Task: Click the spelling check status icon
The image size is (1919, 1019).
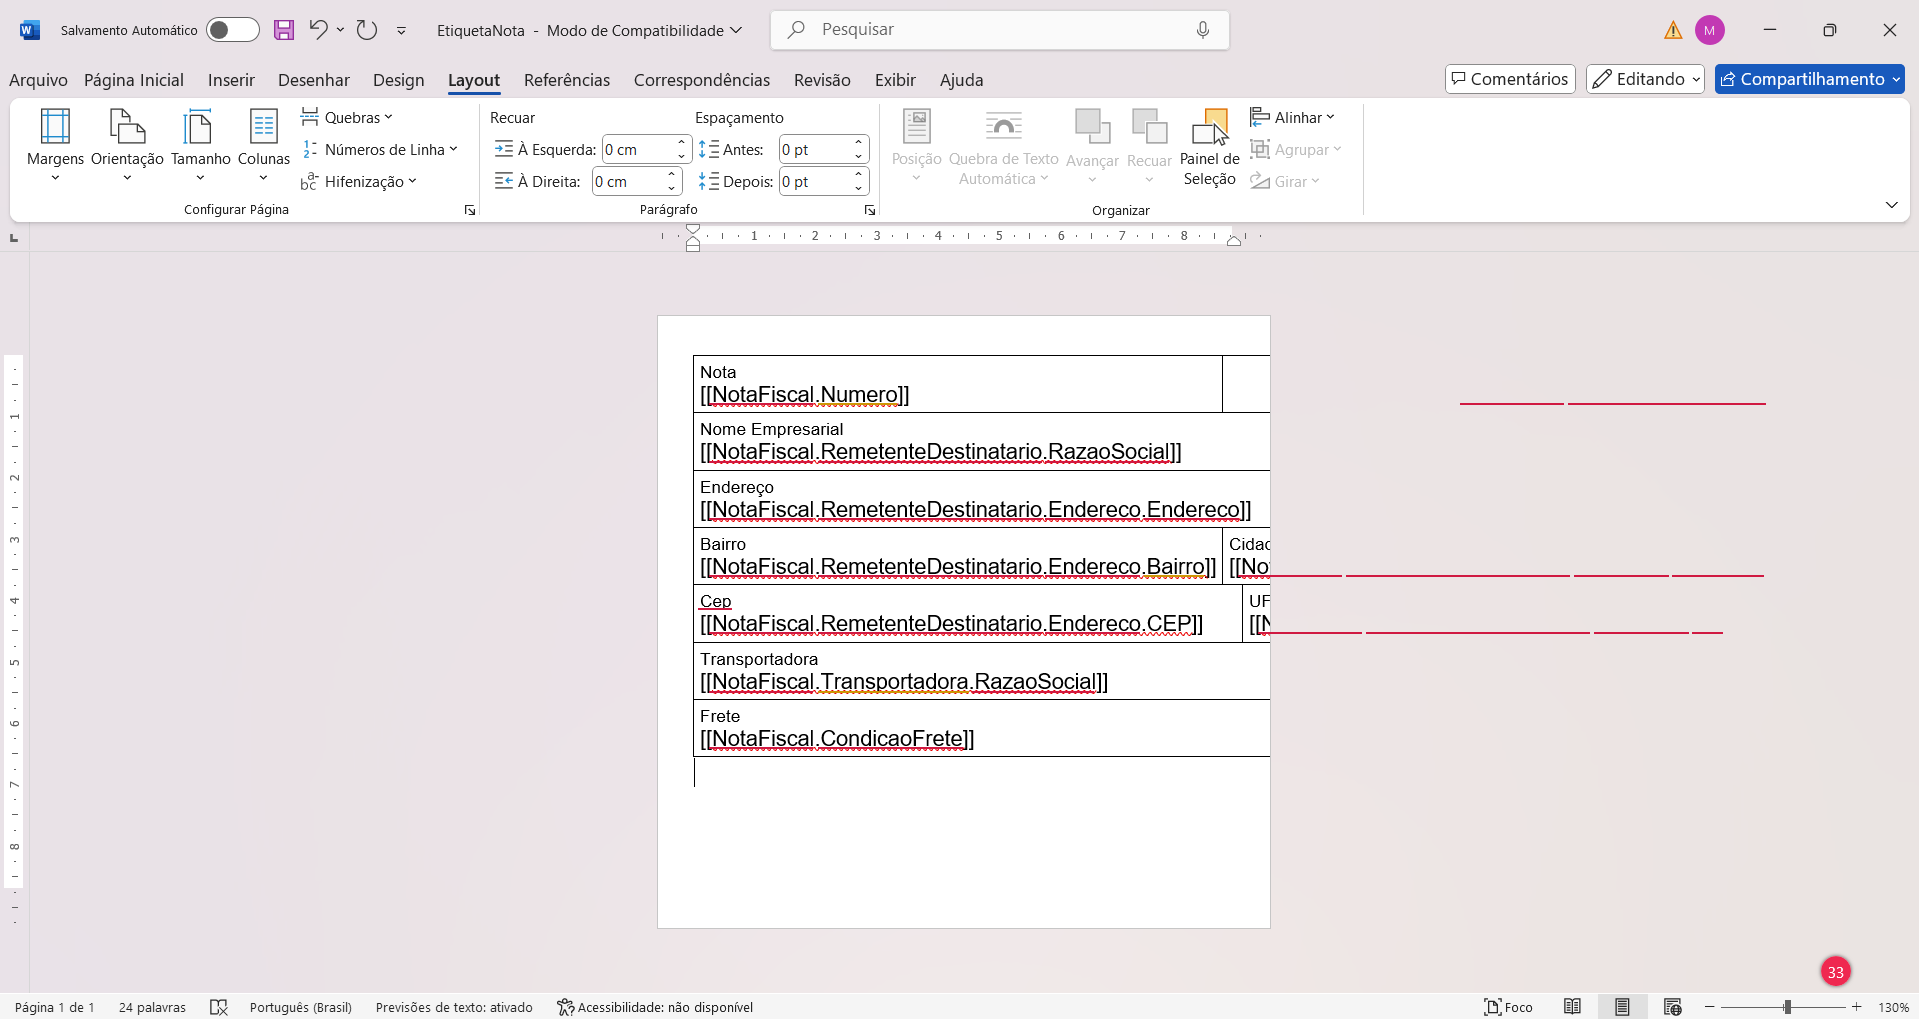Action: 219,1007
